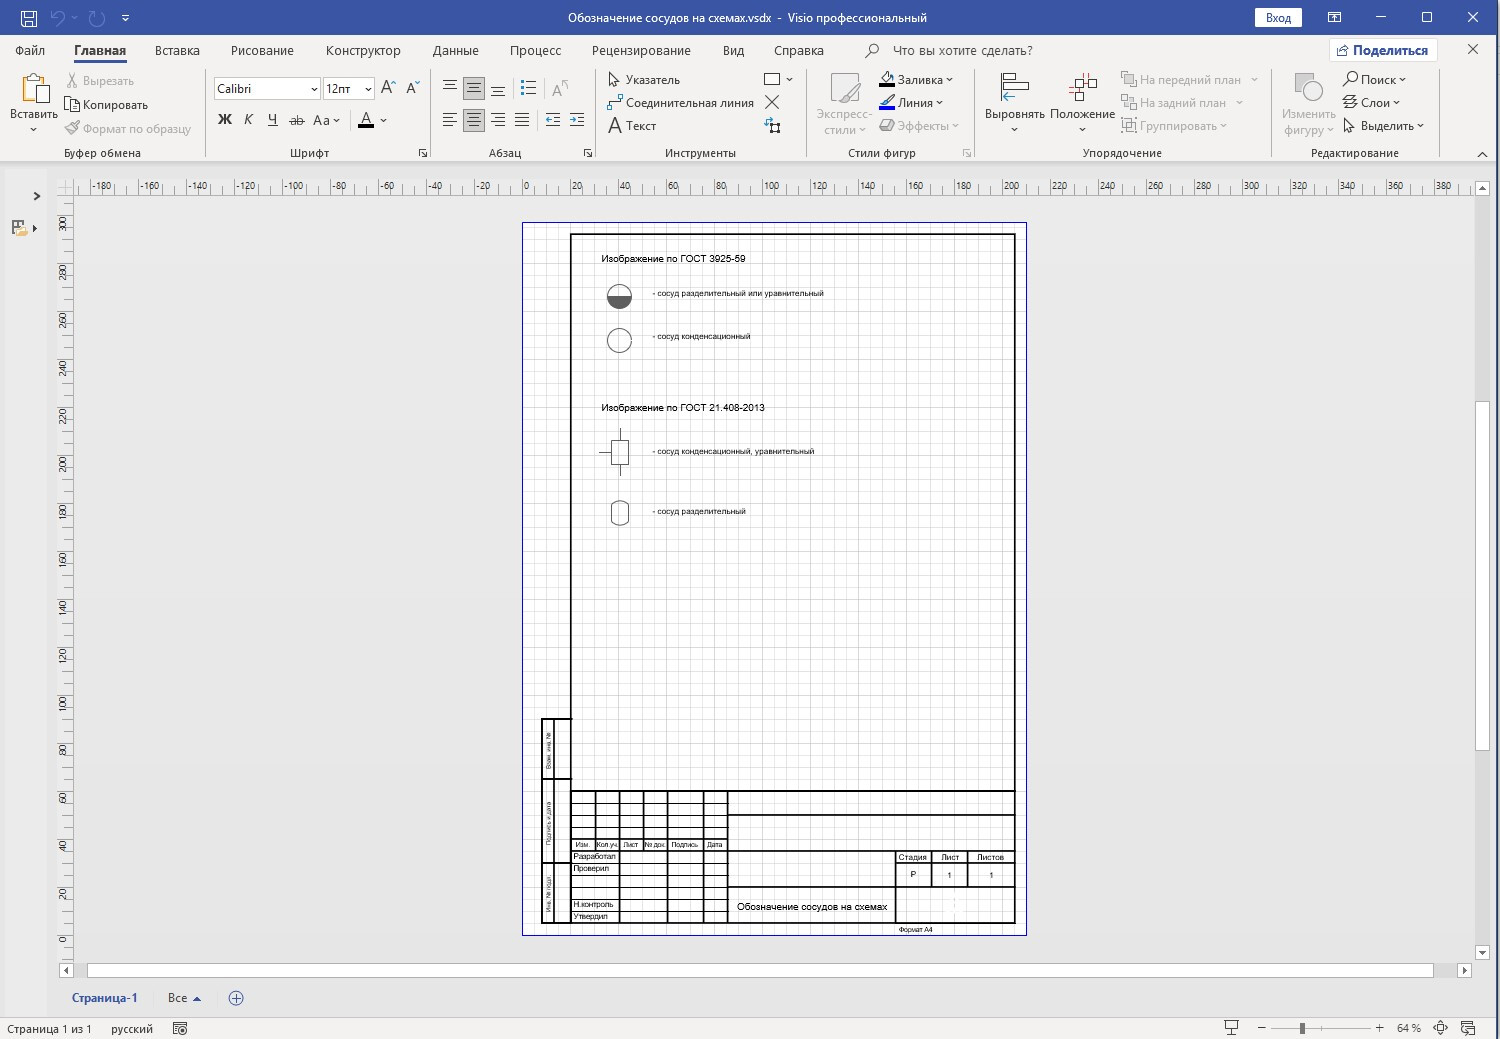
Task: Click the Вход sign-in button
Action: pos(1278,18)
